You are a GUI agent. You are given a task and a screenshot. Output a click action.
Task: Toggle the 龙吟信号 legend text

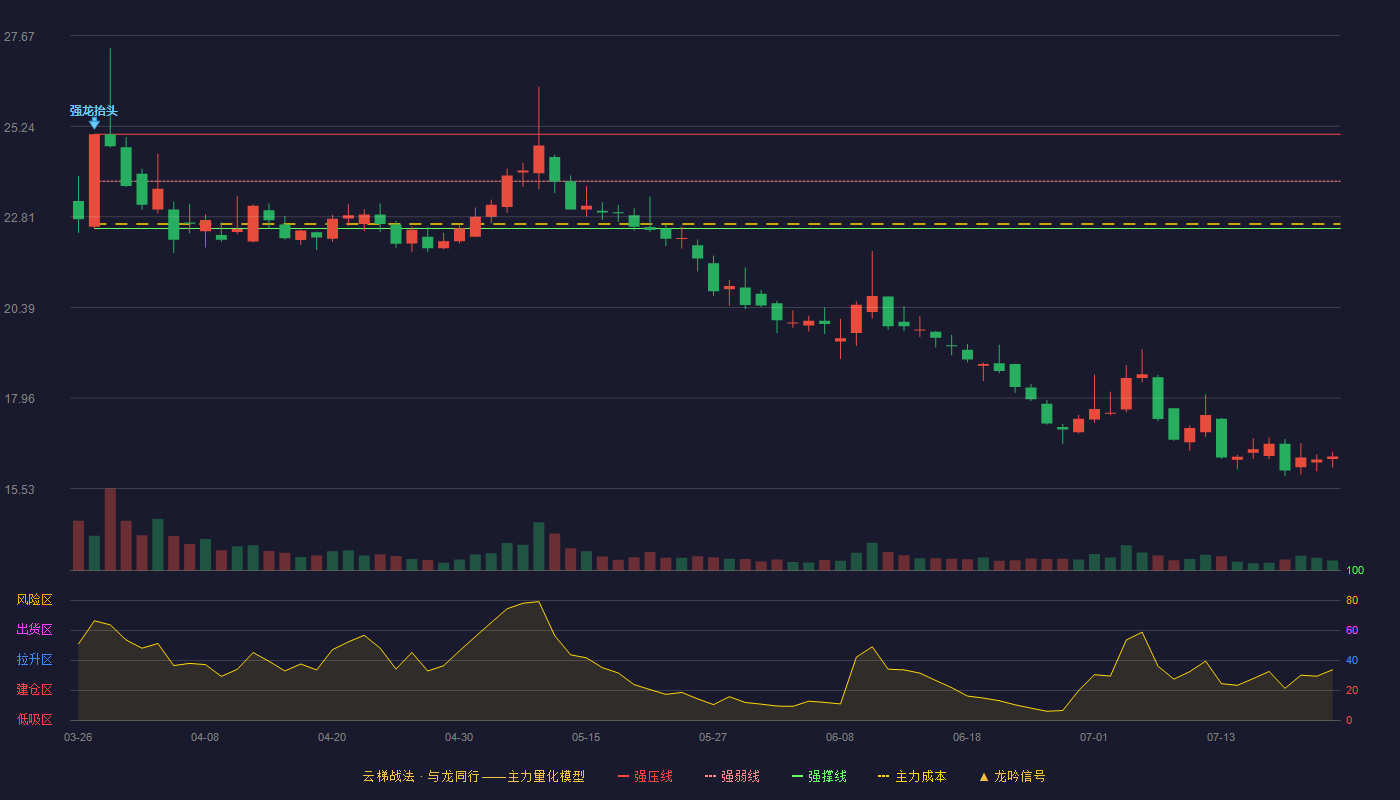(x=1019, y=776)
